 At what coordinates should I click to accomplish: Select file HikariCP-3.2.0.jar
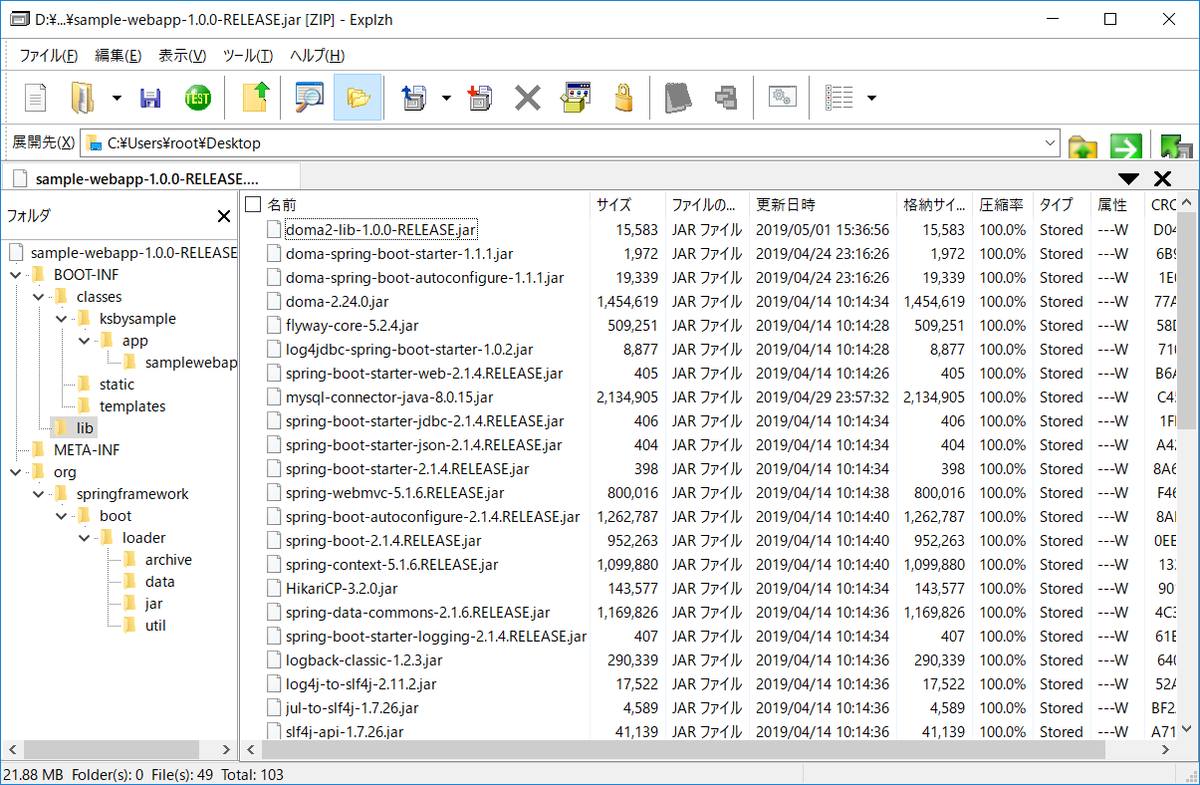[341, 588]
